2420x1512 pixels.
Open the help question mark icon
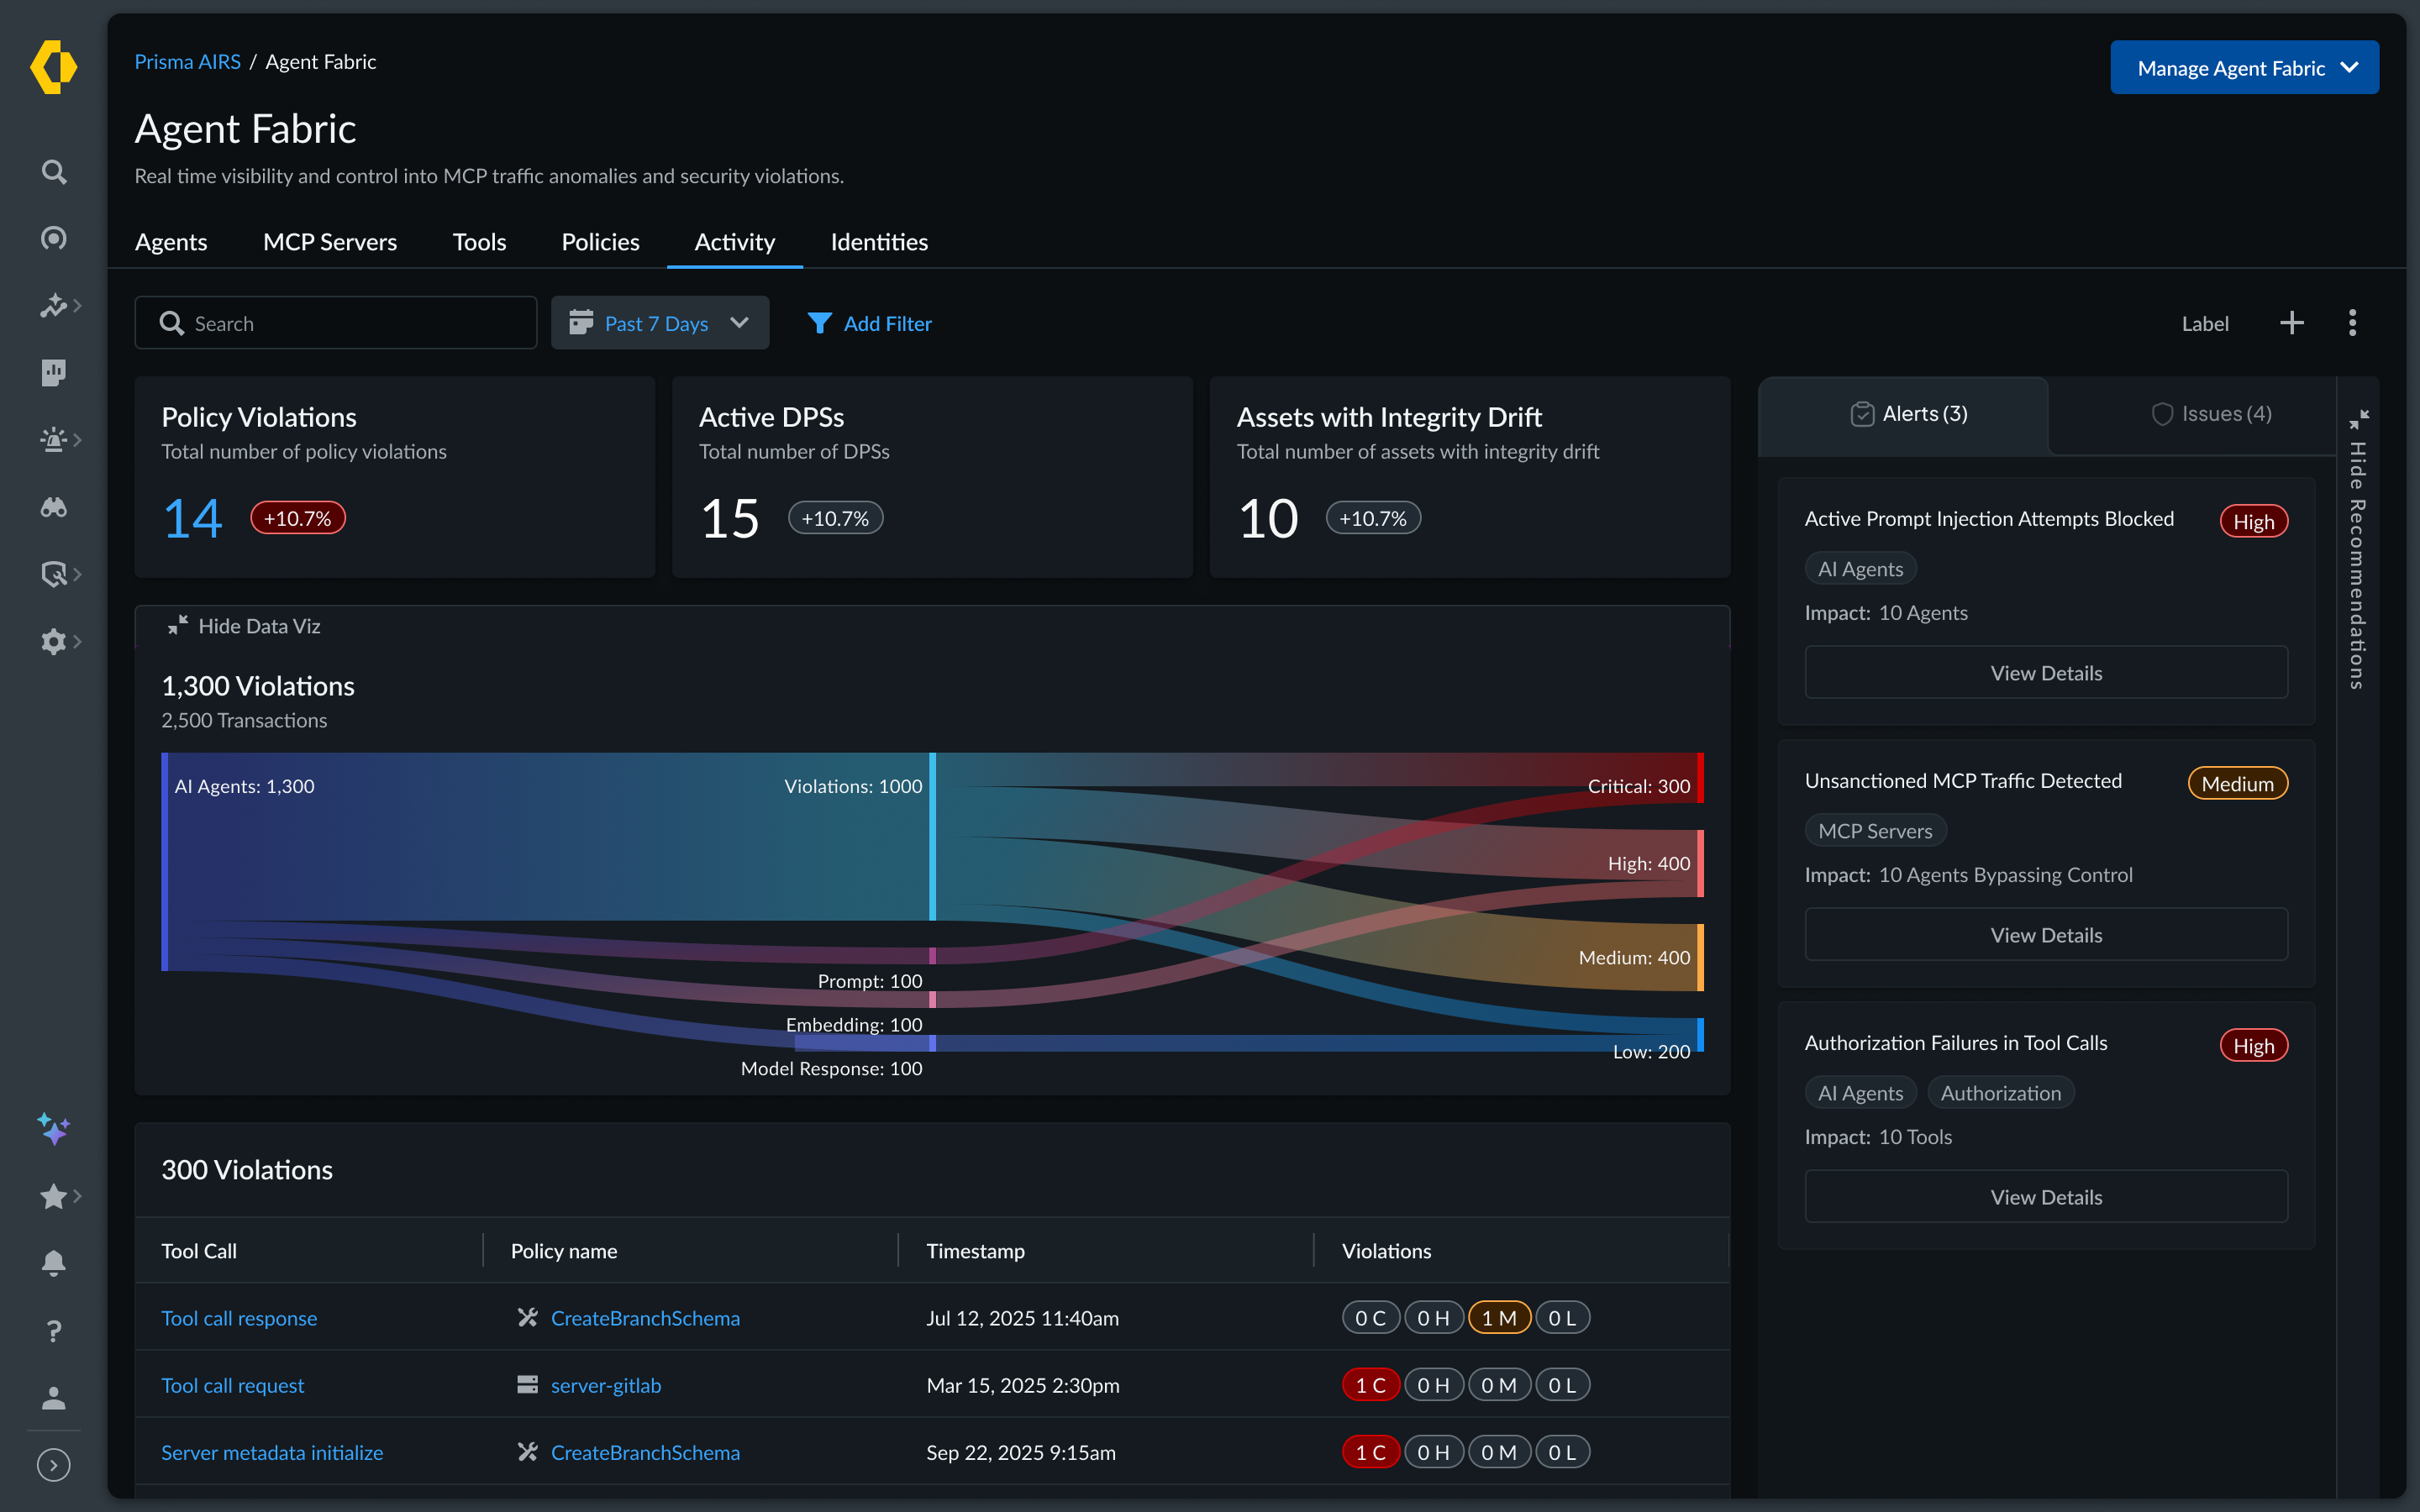coord(54,1331)
